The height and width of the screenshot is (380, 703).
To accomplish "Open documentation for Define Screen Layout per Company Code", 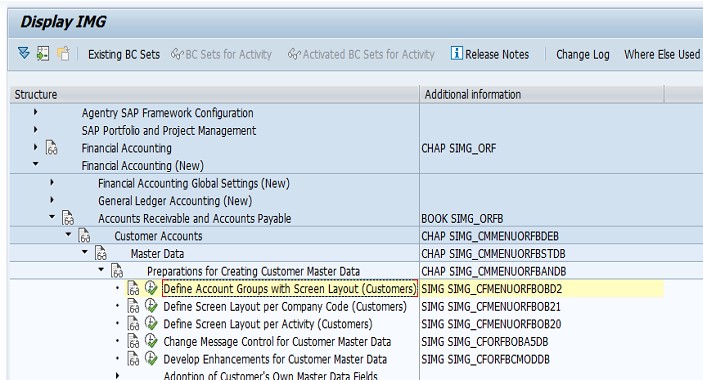I will pos(134,306).
